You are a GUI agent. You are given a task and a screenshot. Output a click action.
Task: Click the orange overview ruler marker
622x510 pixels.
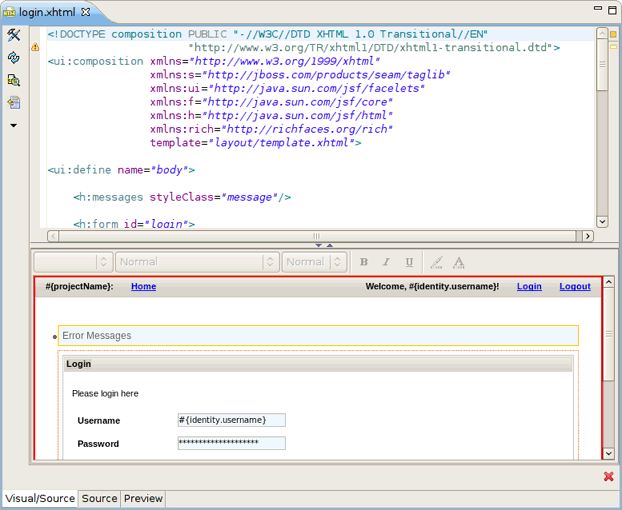[613, 35]
